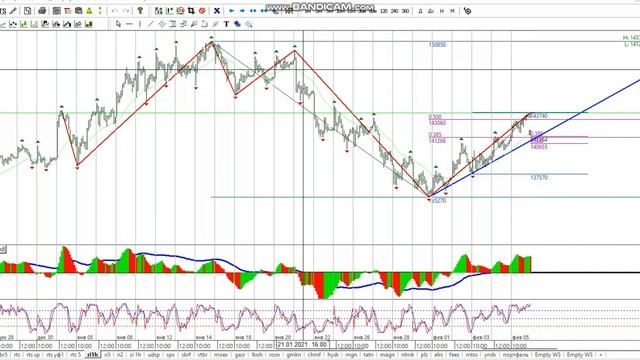
Task: Click the new document icon in toolbar
Action: click(27, 11)
